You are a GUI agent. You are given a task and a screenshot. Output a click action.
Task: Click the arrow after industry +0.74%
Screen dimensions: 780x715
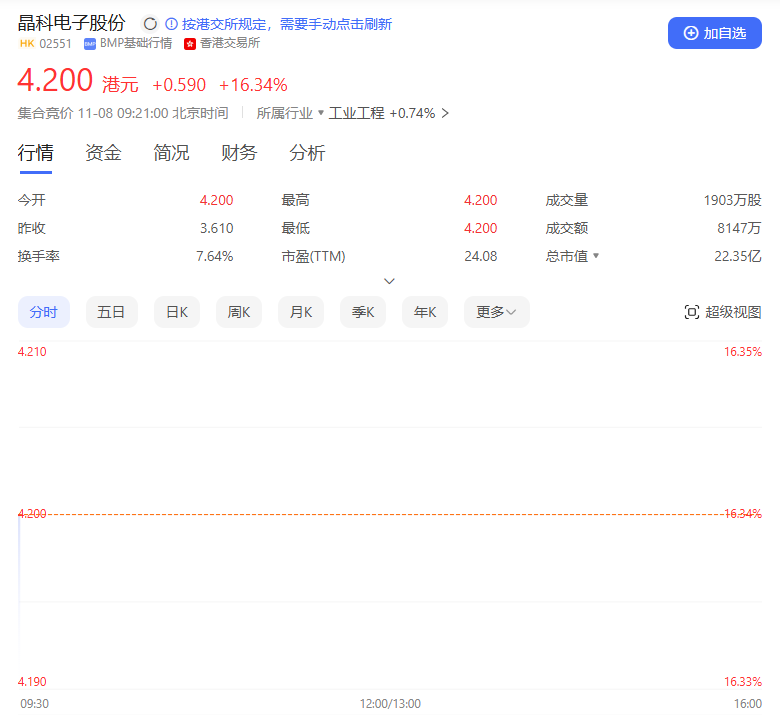pos(445,113)
